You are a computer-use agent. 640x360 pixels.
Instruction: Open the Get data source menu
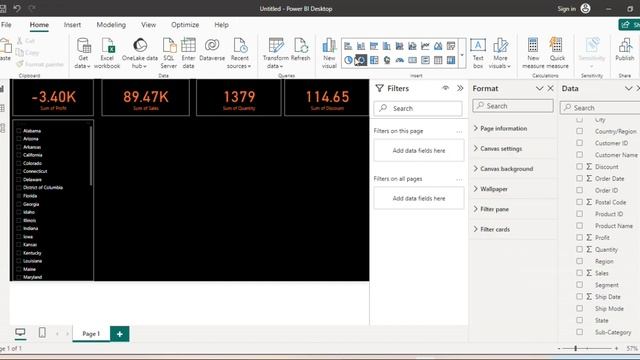(x=83, y=53)
